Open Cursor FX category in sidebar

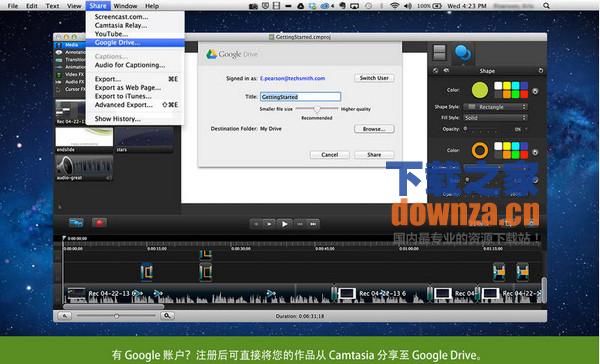(x=70, y=89)
